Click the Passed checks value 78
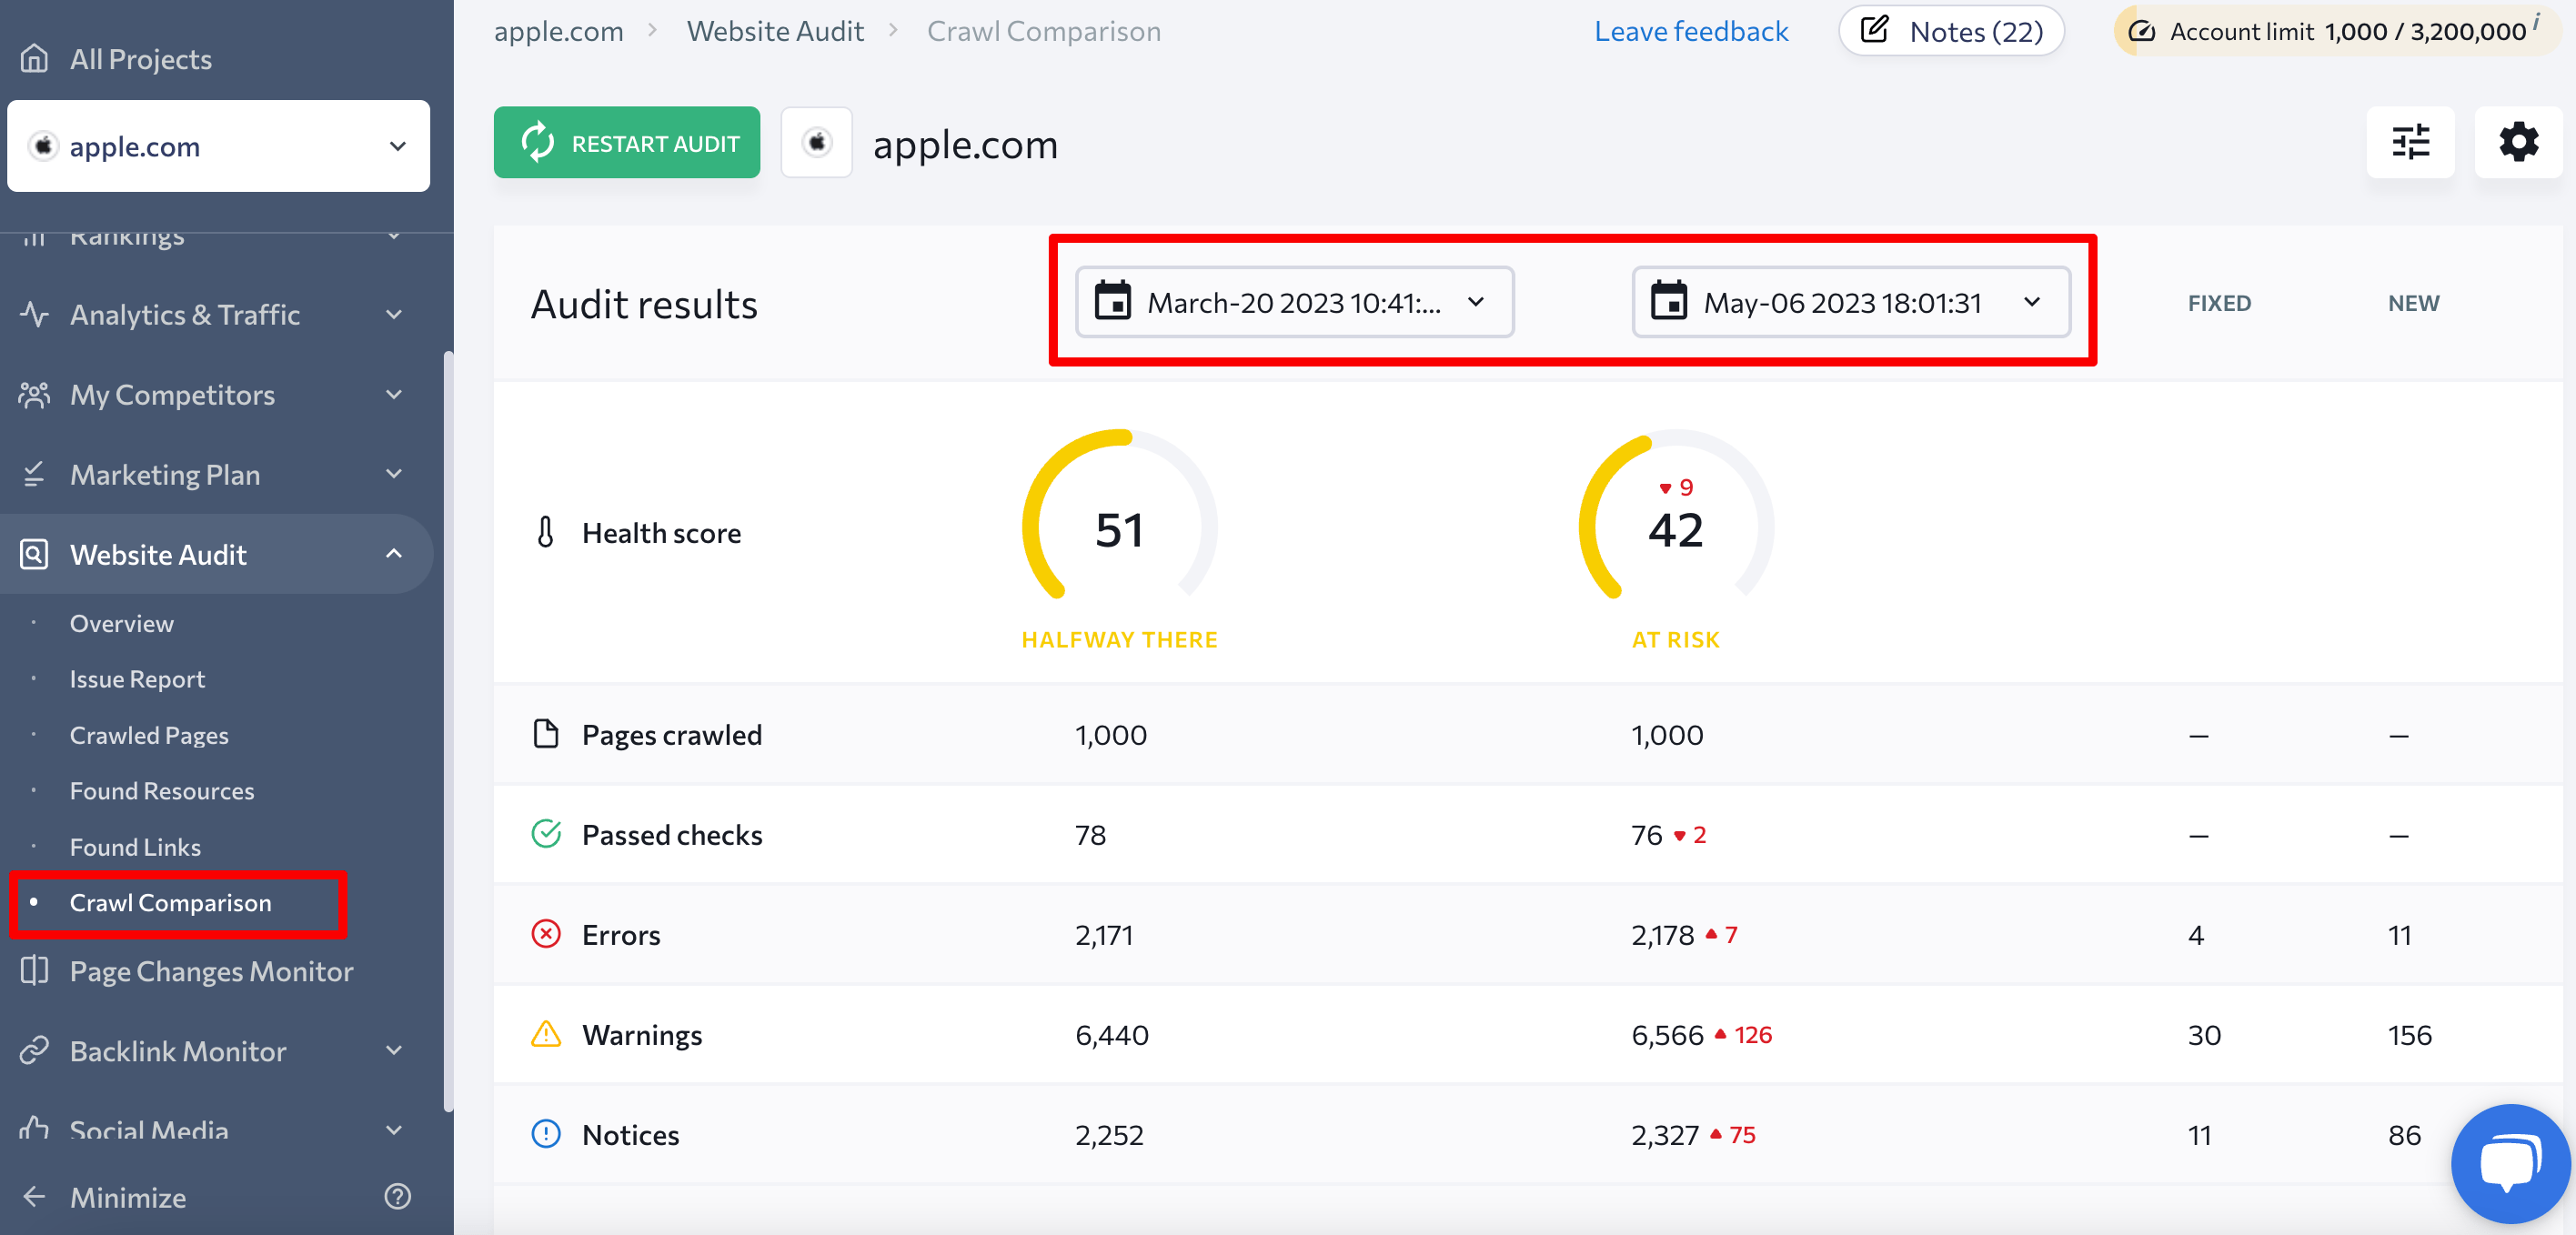The width and height of the screenshot is (2576, 1235). tap(1090, 834)
